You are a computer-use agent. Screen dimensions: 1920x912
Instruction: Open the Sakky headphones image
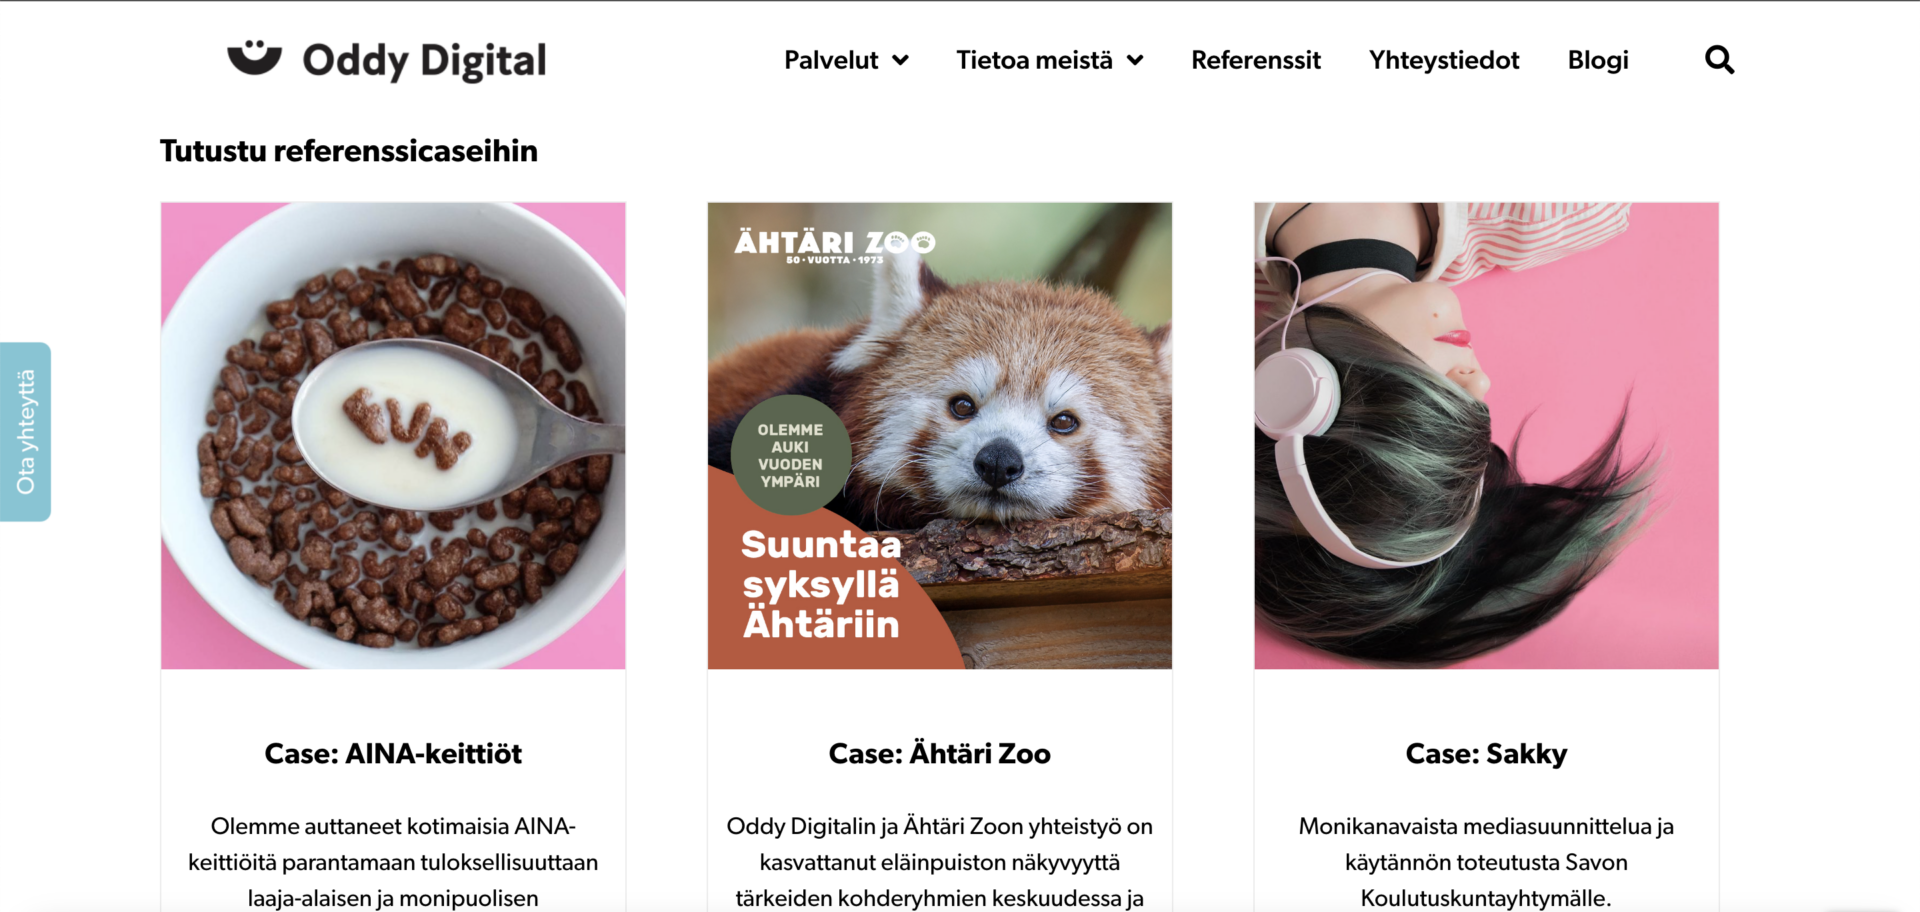click(x=1486, y=436)
